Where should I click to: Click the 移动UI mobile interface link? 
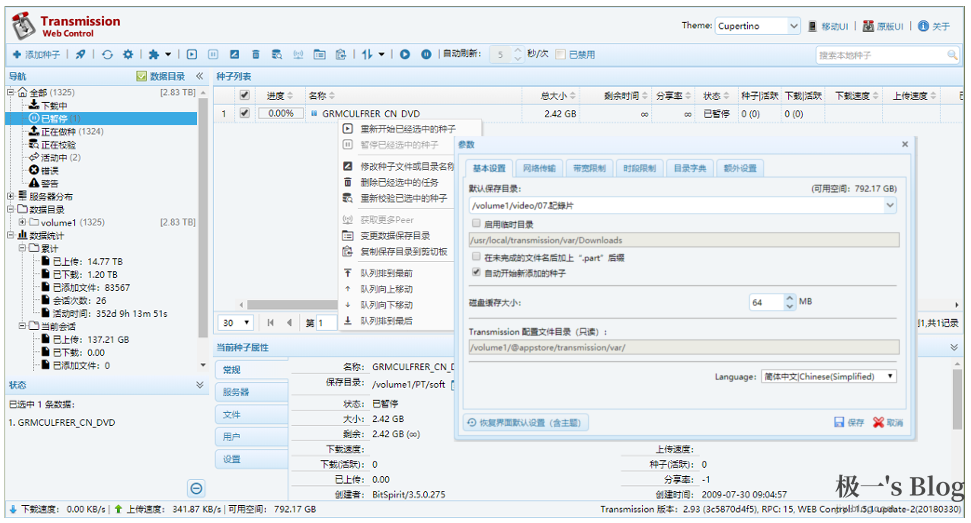pos(829,26)
